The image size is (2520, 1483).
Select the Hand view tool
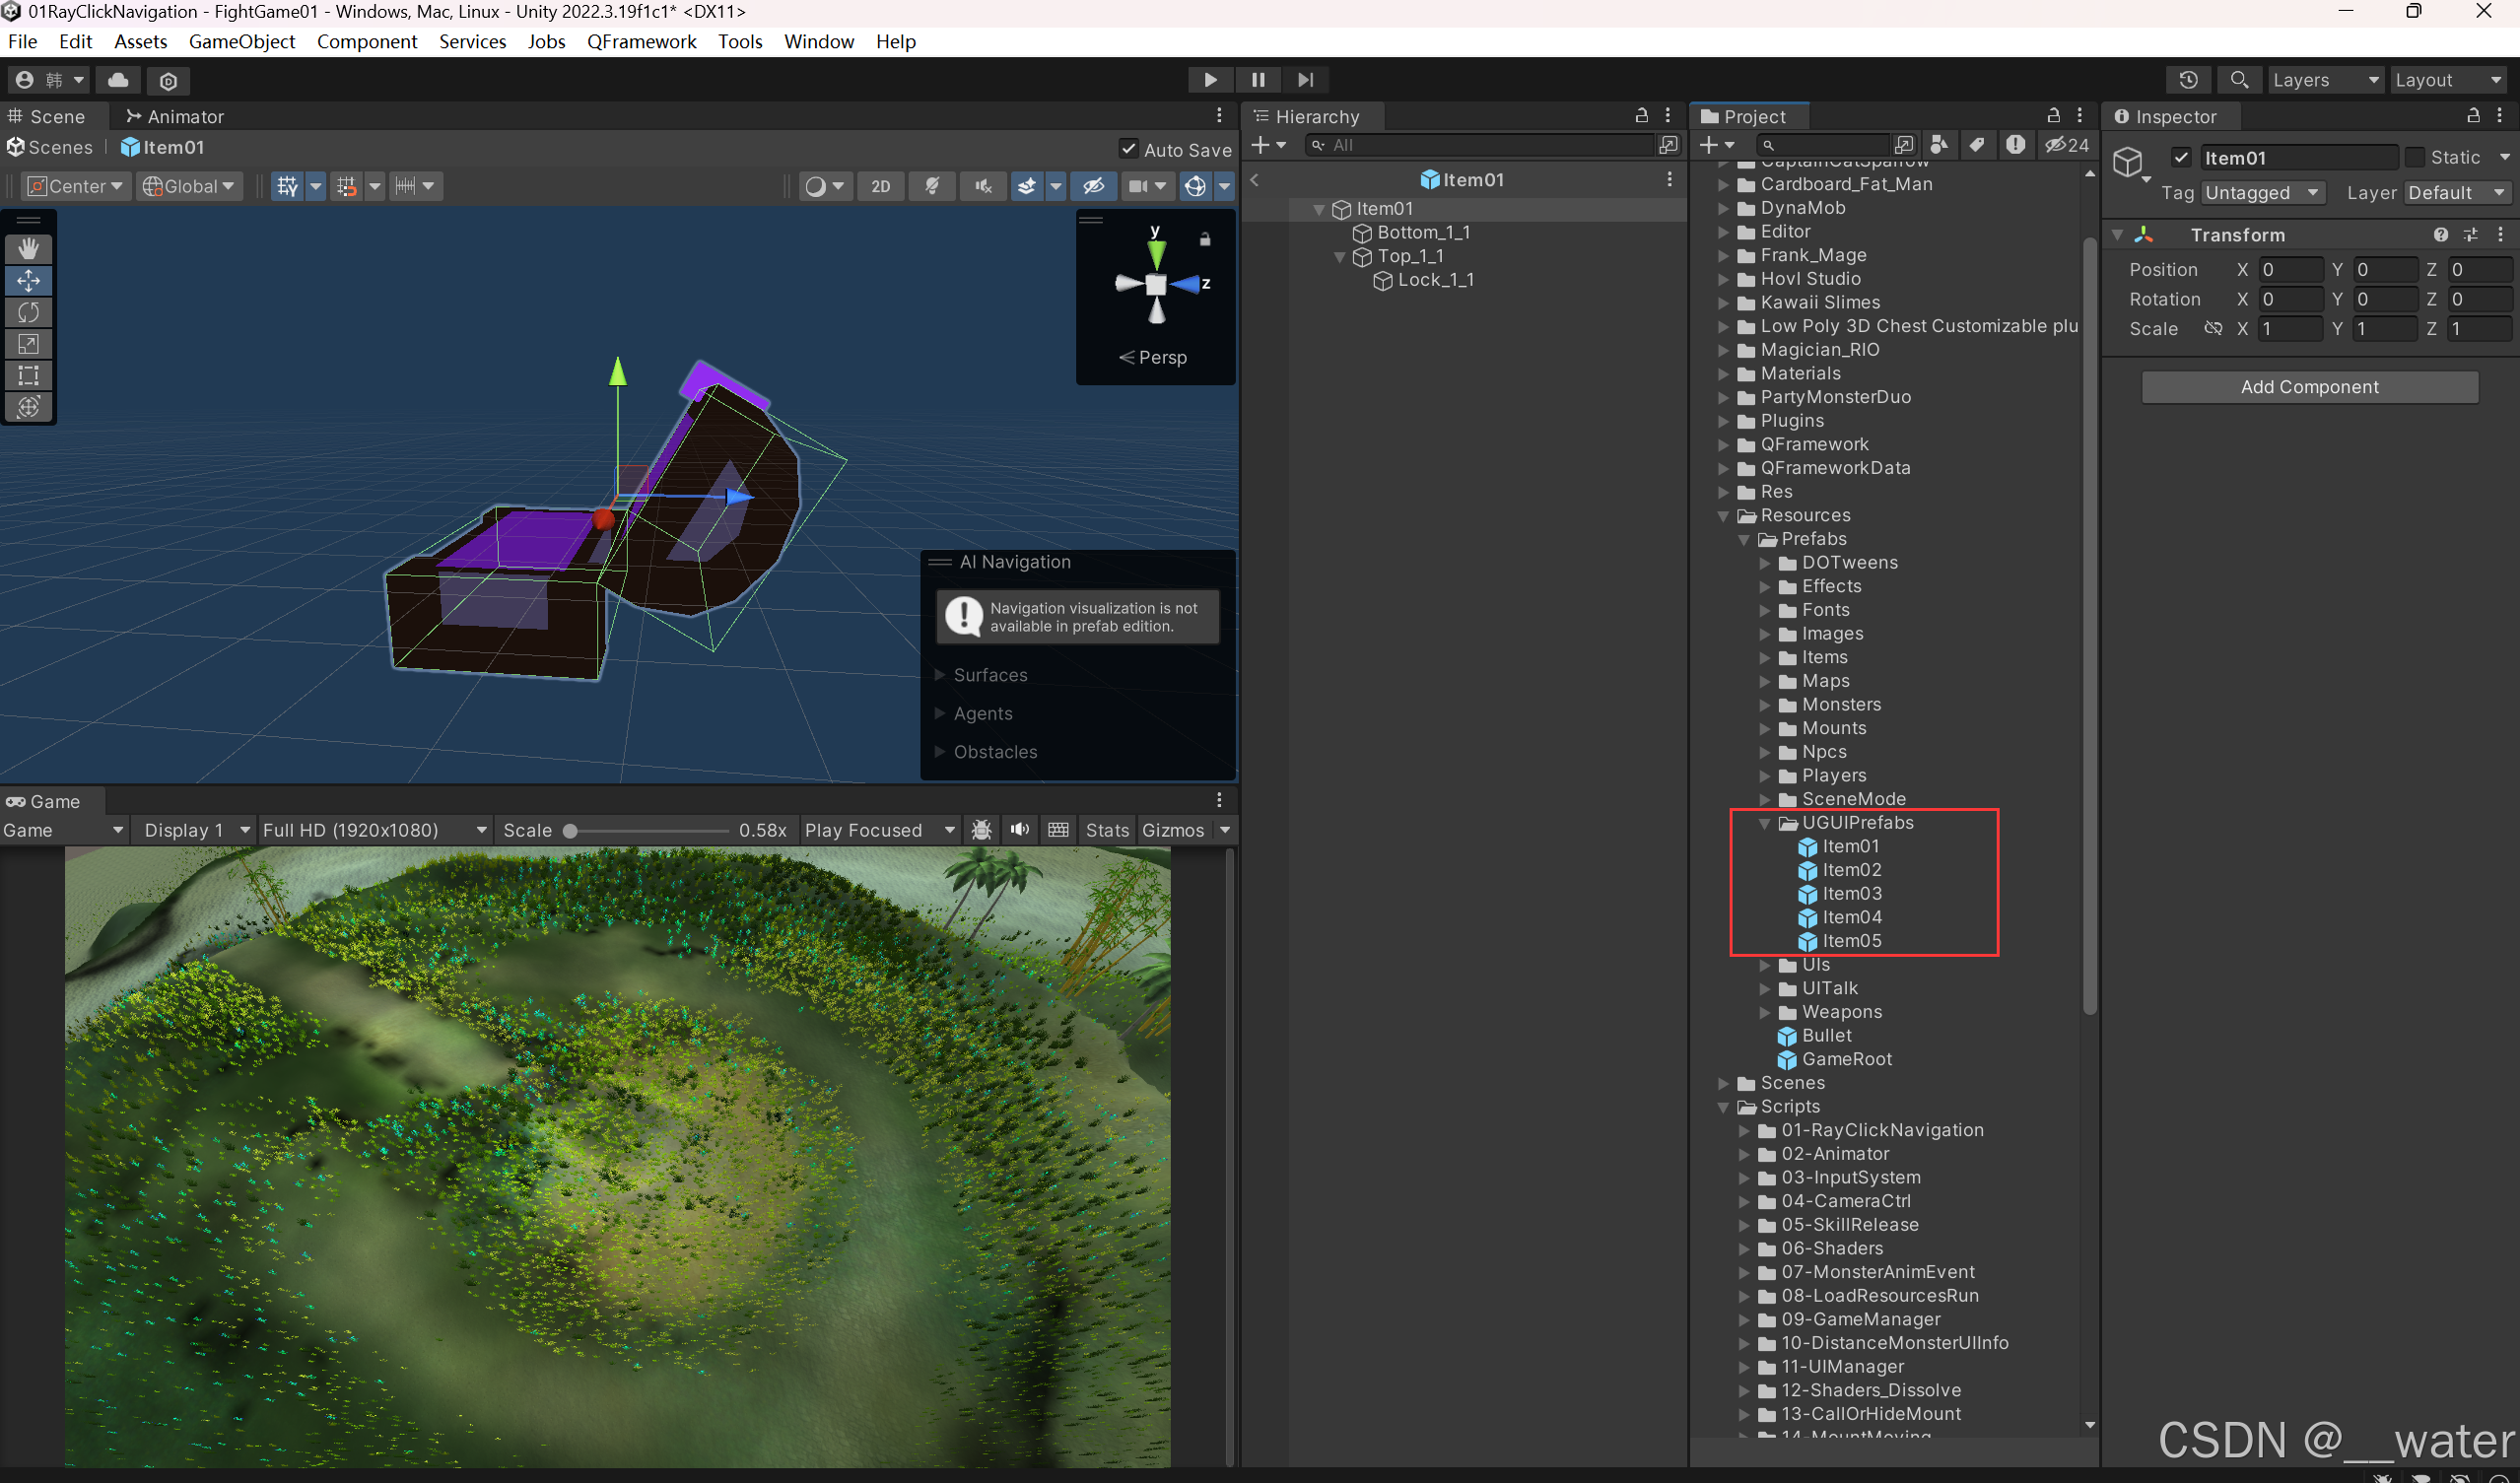click(28, 248)
